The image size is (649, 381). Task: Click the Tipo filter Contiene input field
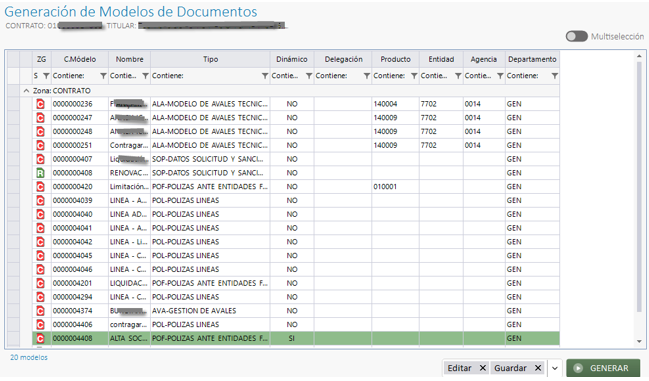point(206,76)
